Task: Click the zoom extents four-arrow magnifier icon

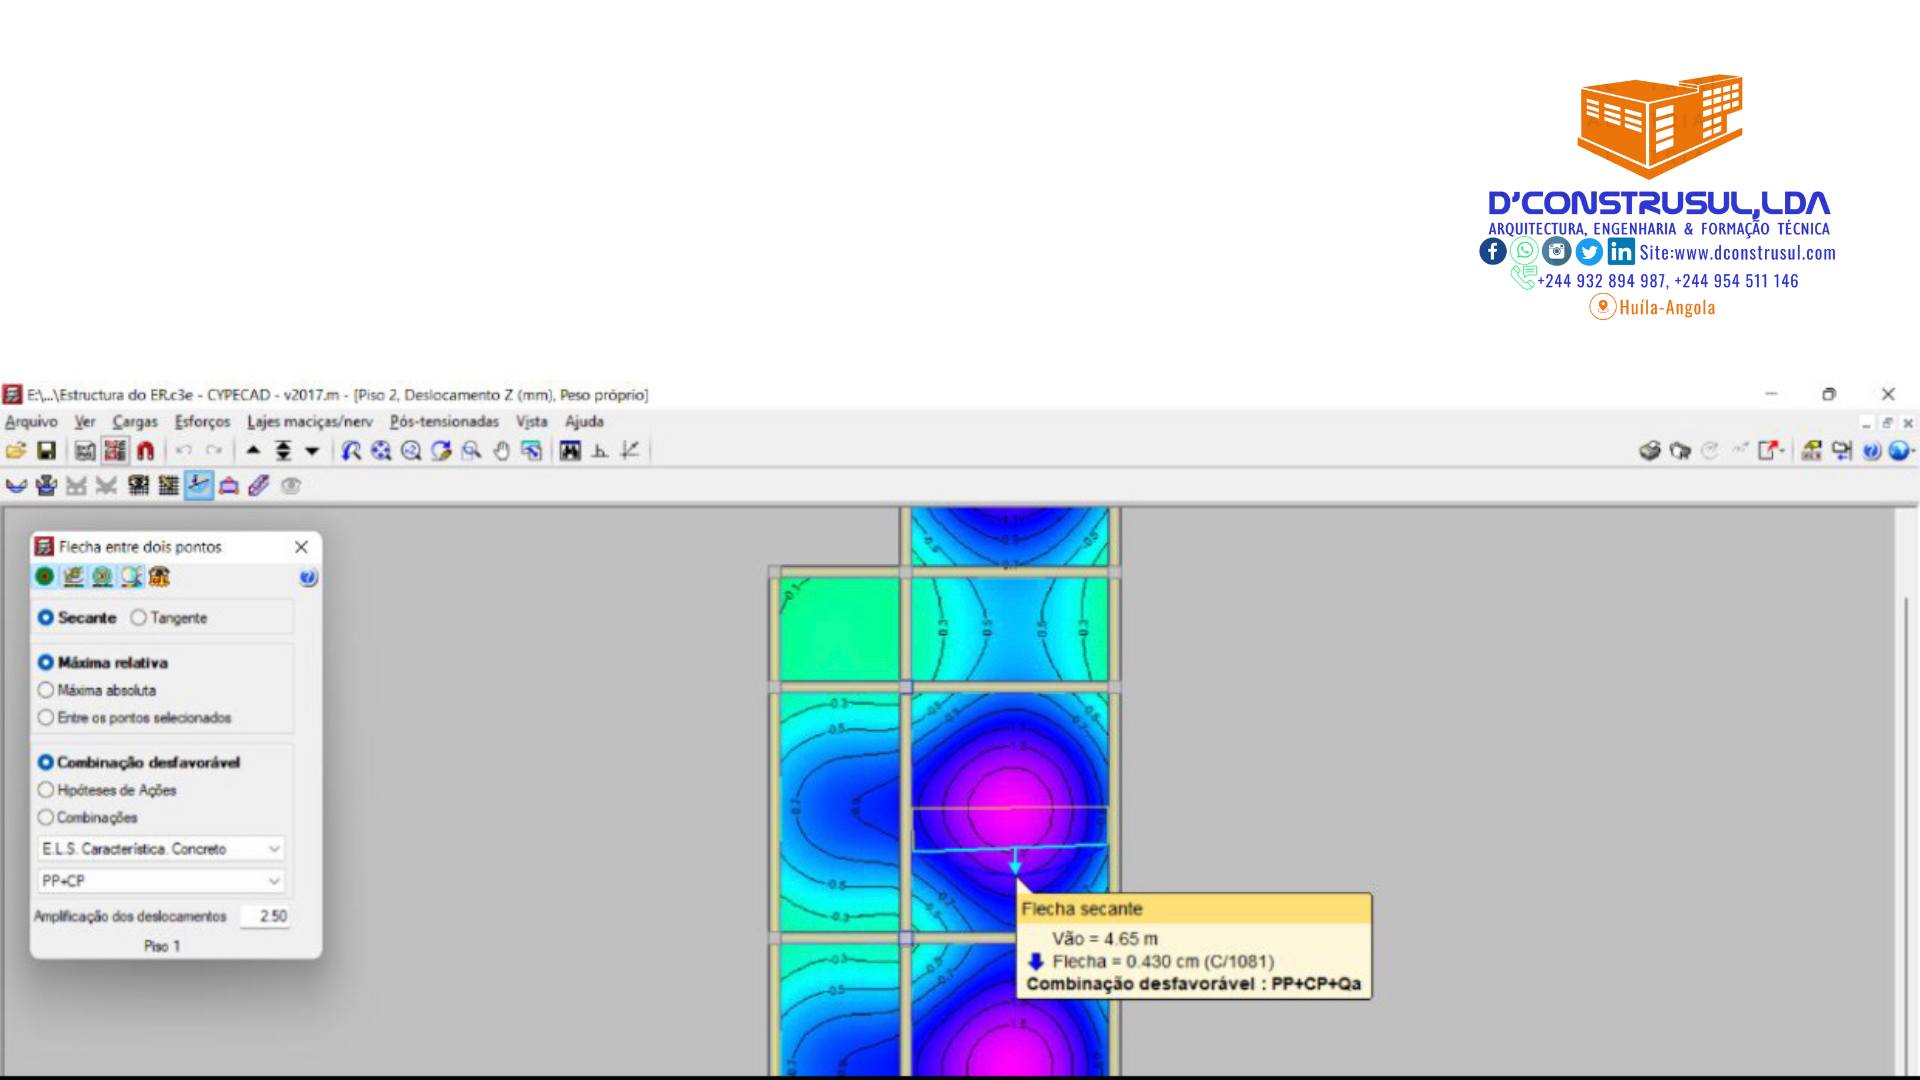Action: pos(381,451)
